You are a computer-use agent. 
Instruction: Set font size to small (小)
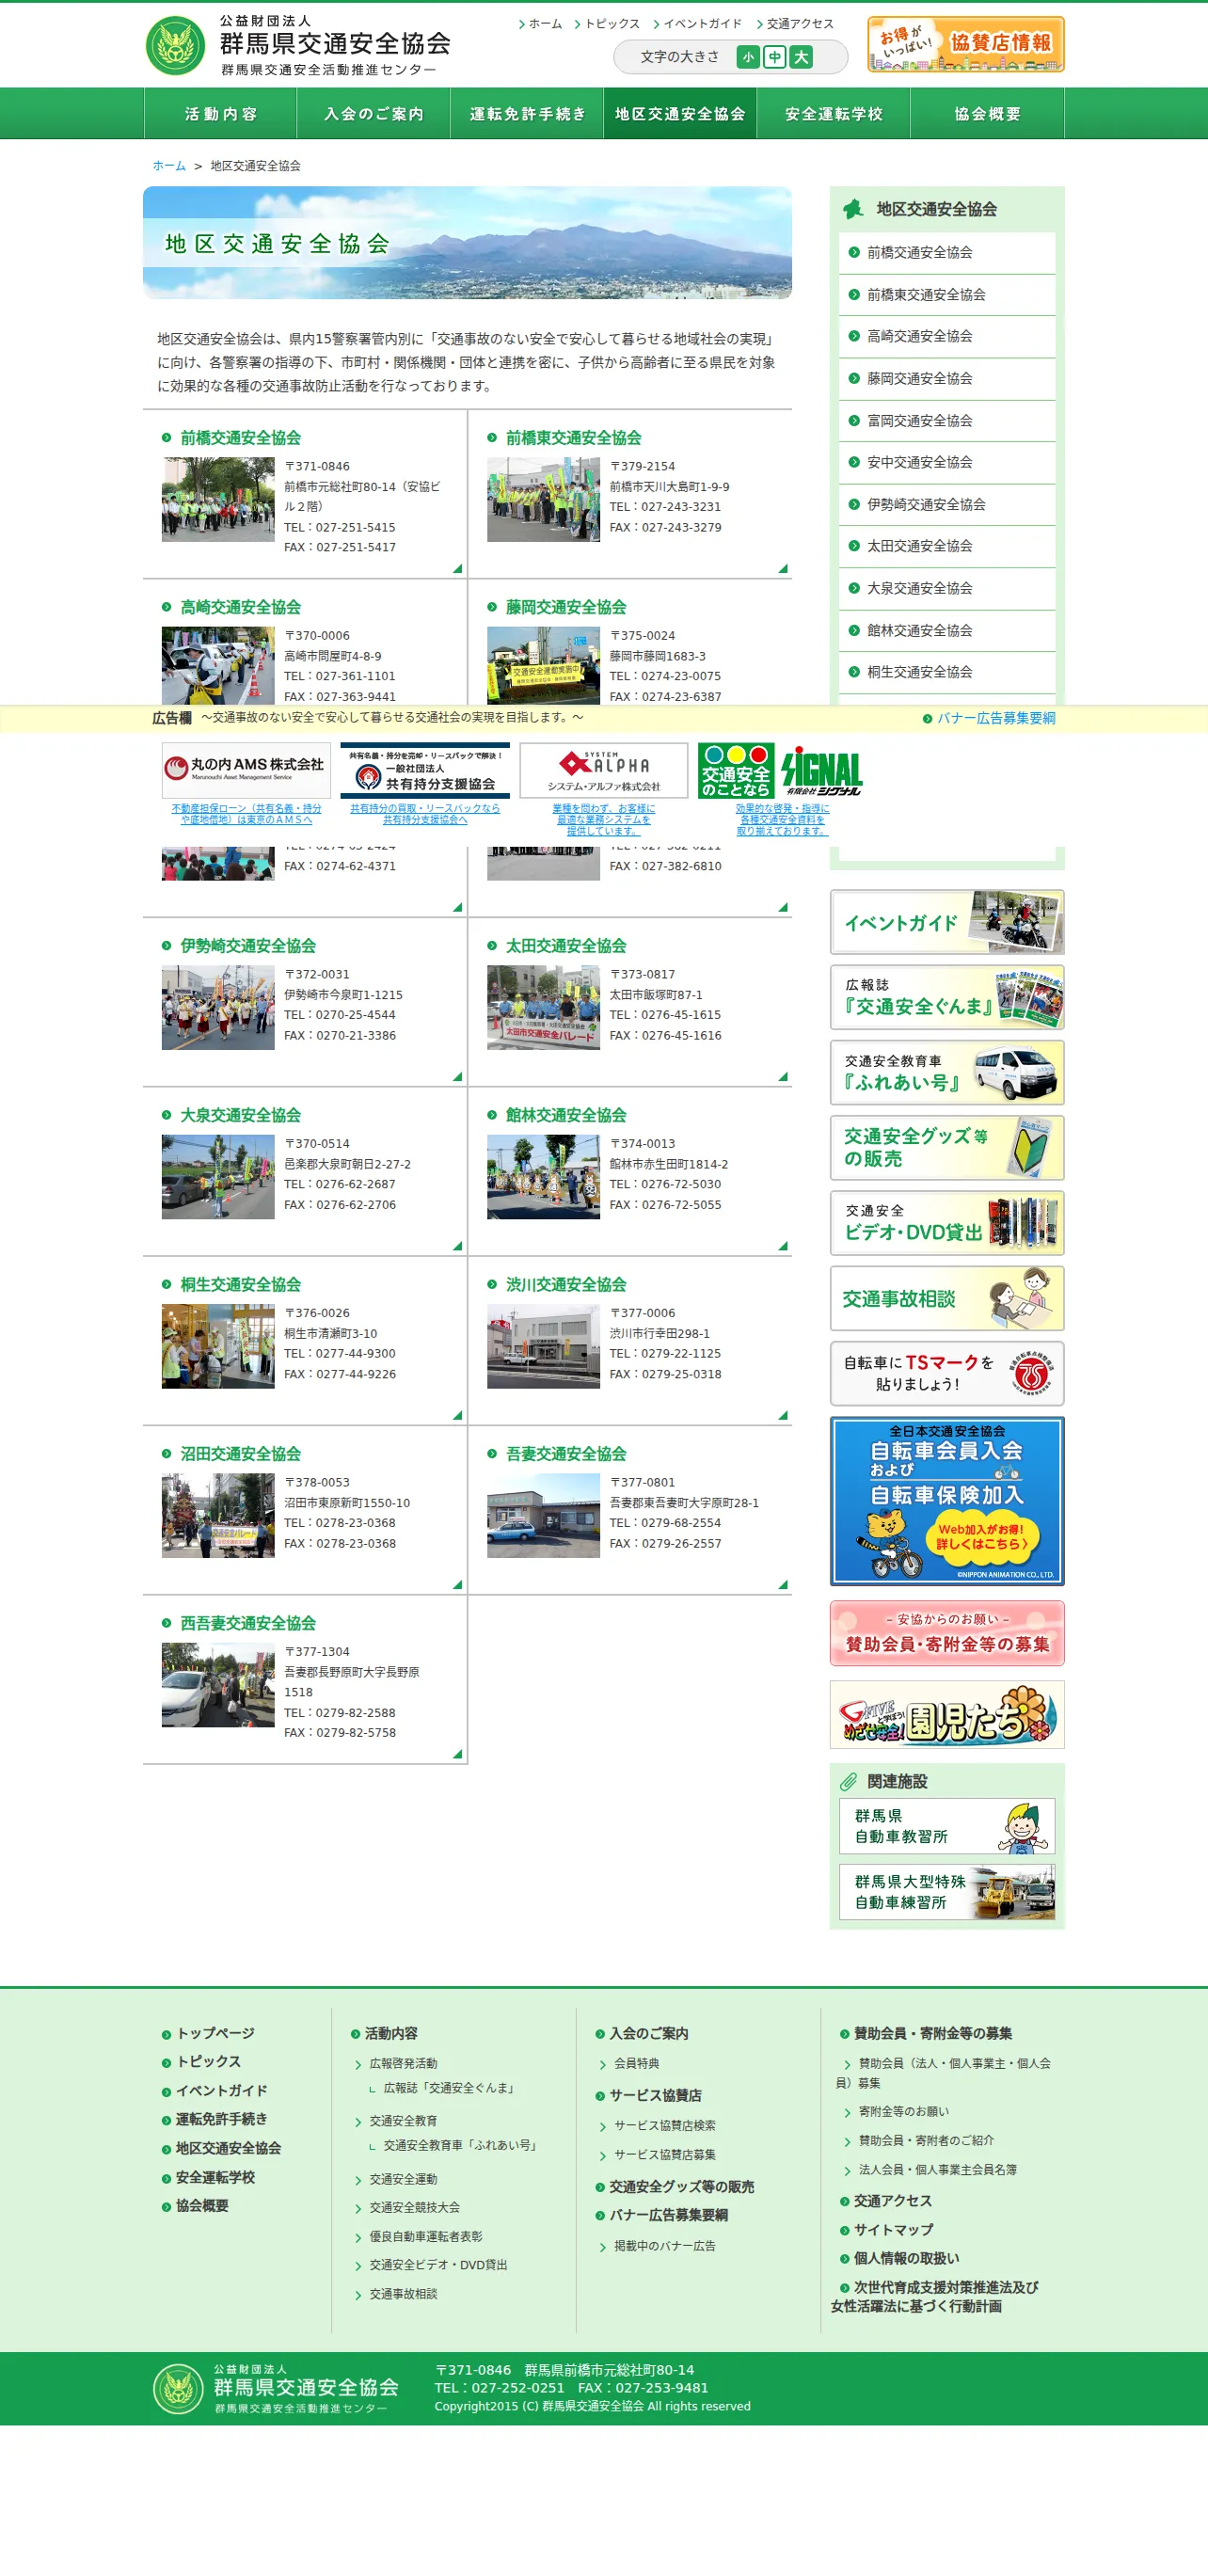click(x=747, y=57)
